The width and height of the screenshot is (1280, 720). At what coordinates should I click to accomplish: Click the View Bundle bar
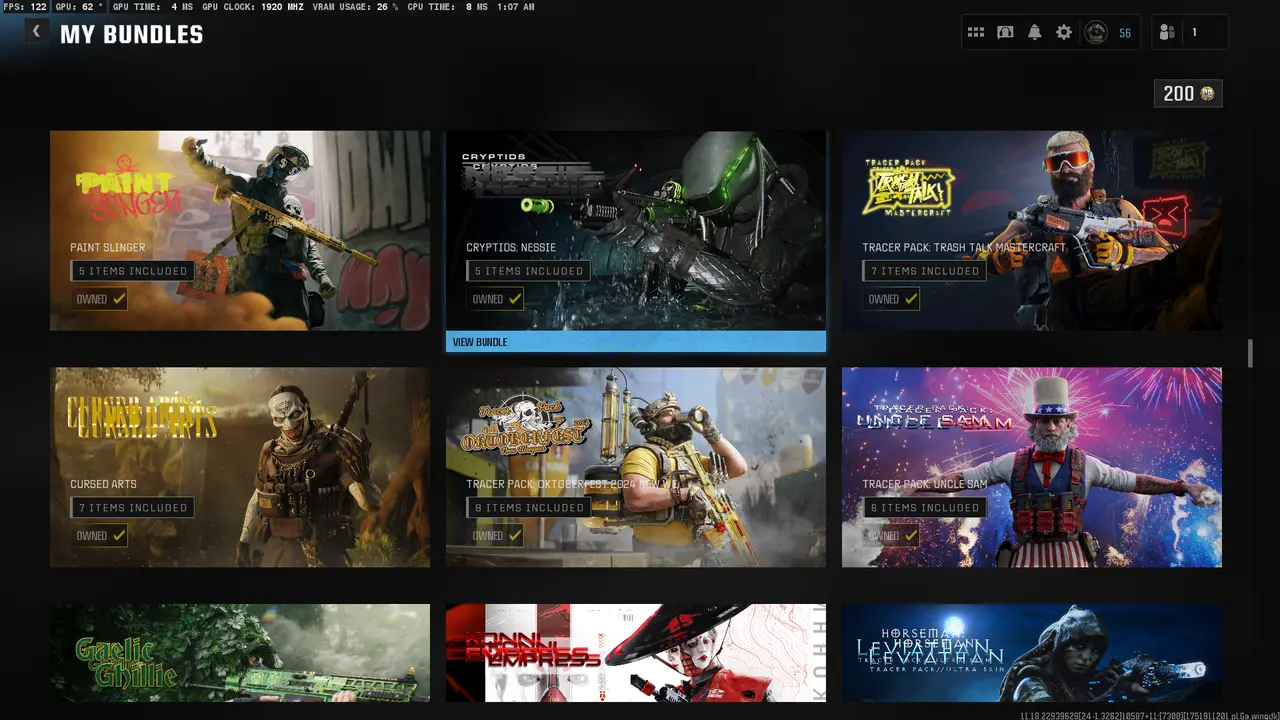(635, 342)
